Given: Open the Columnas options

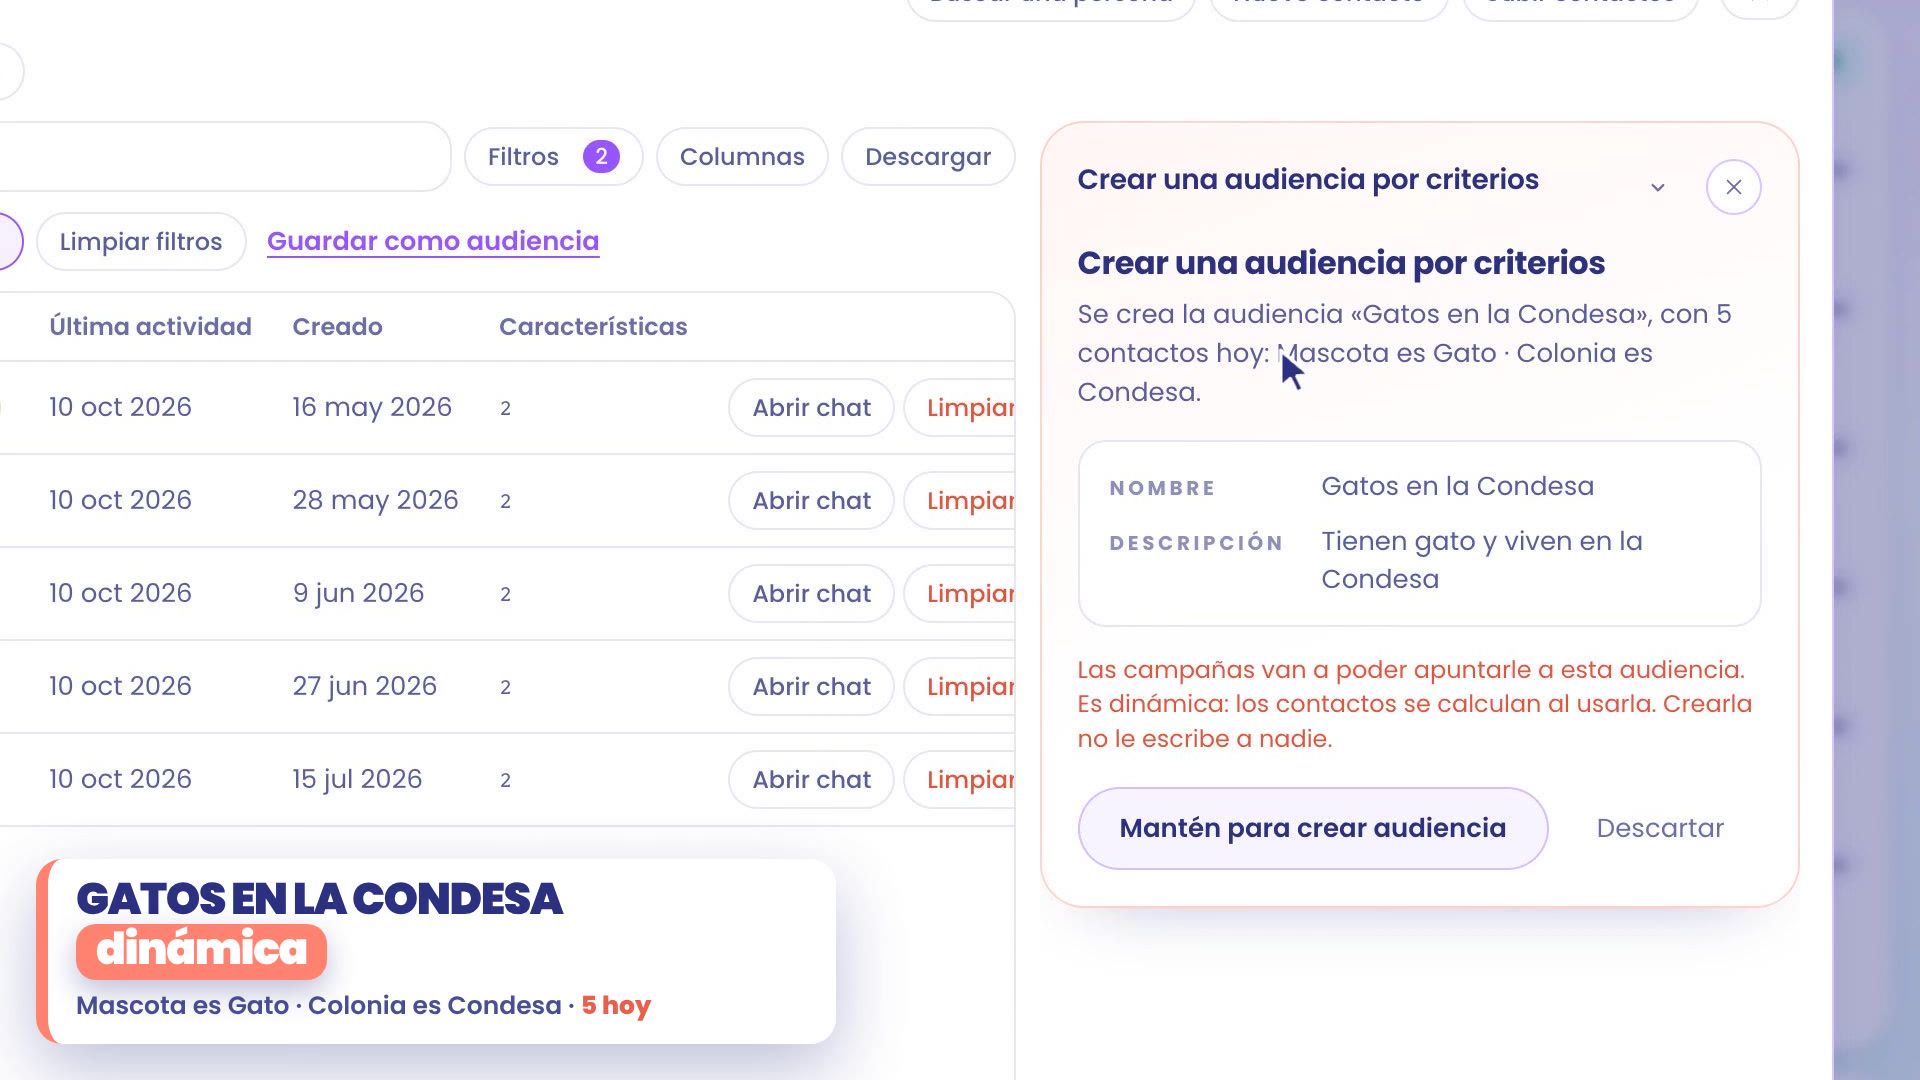Looking at the screenshot, I should click(742, 157).
